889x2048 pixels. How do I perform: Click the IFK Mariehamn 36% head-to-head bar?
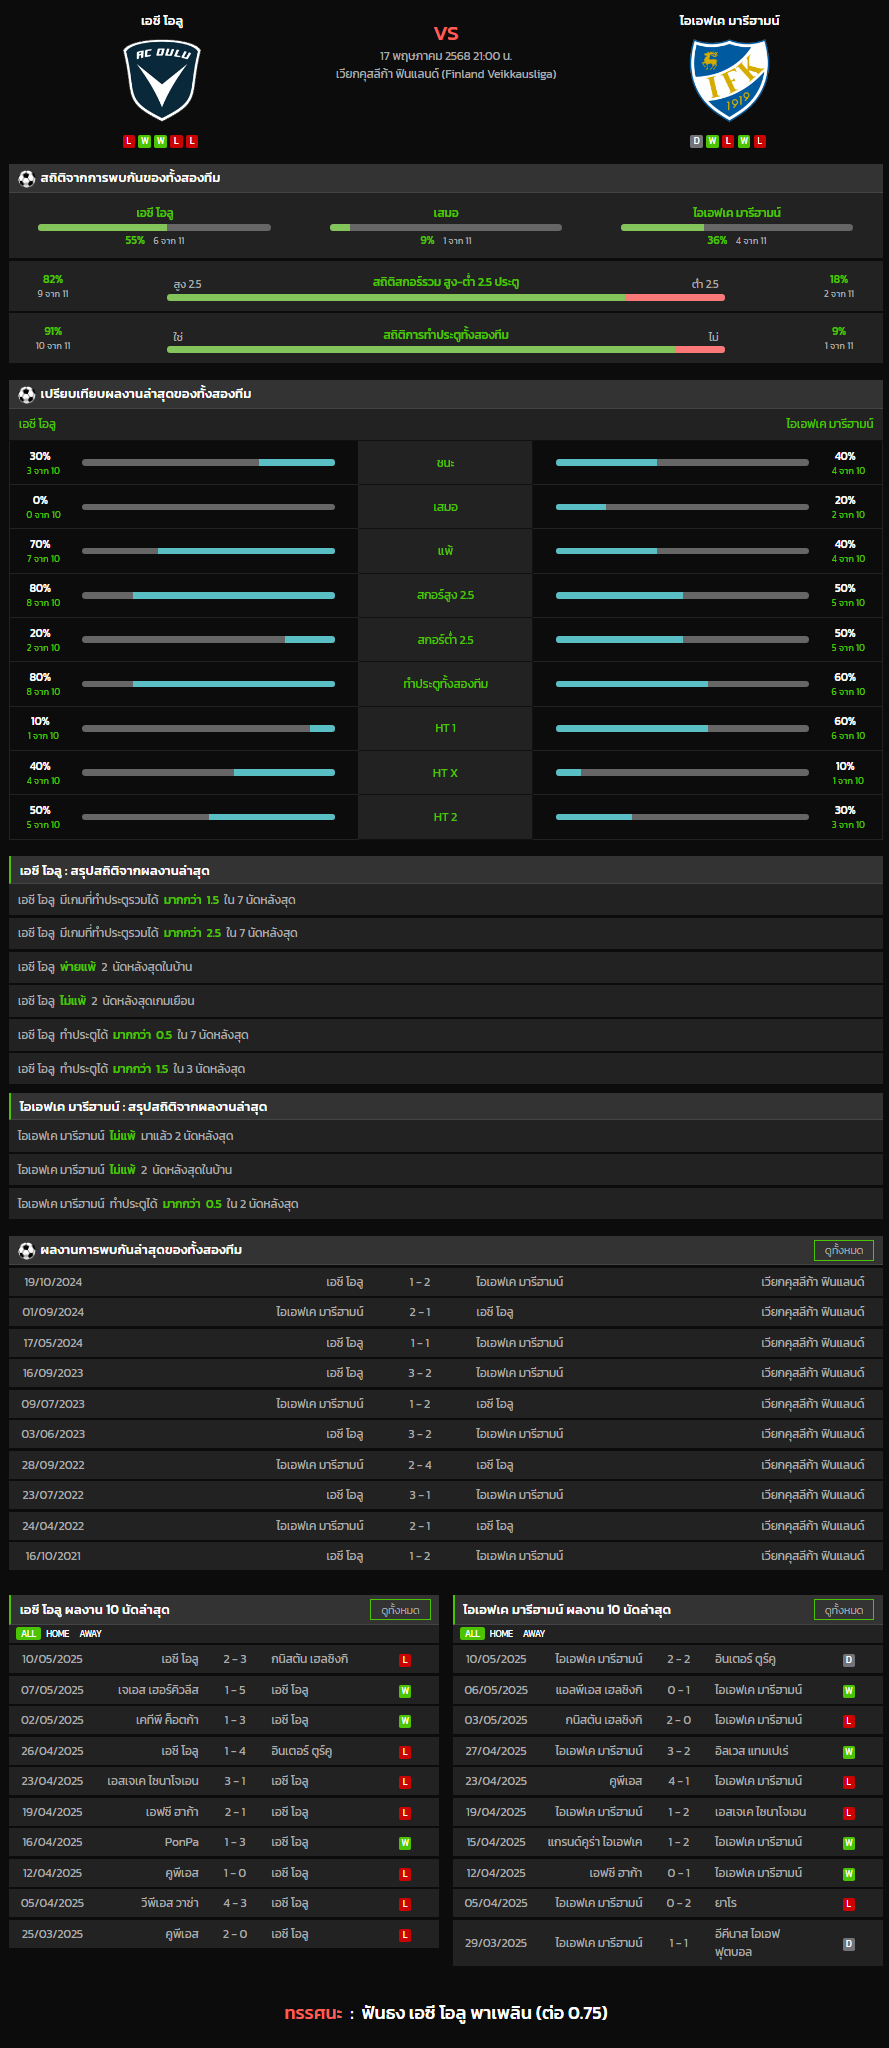coord(737,228)
